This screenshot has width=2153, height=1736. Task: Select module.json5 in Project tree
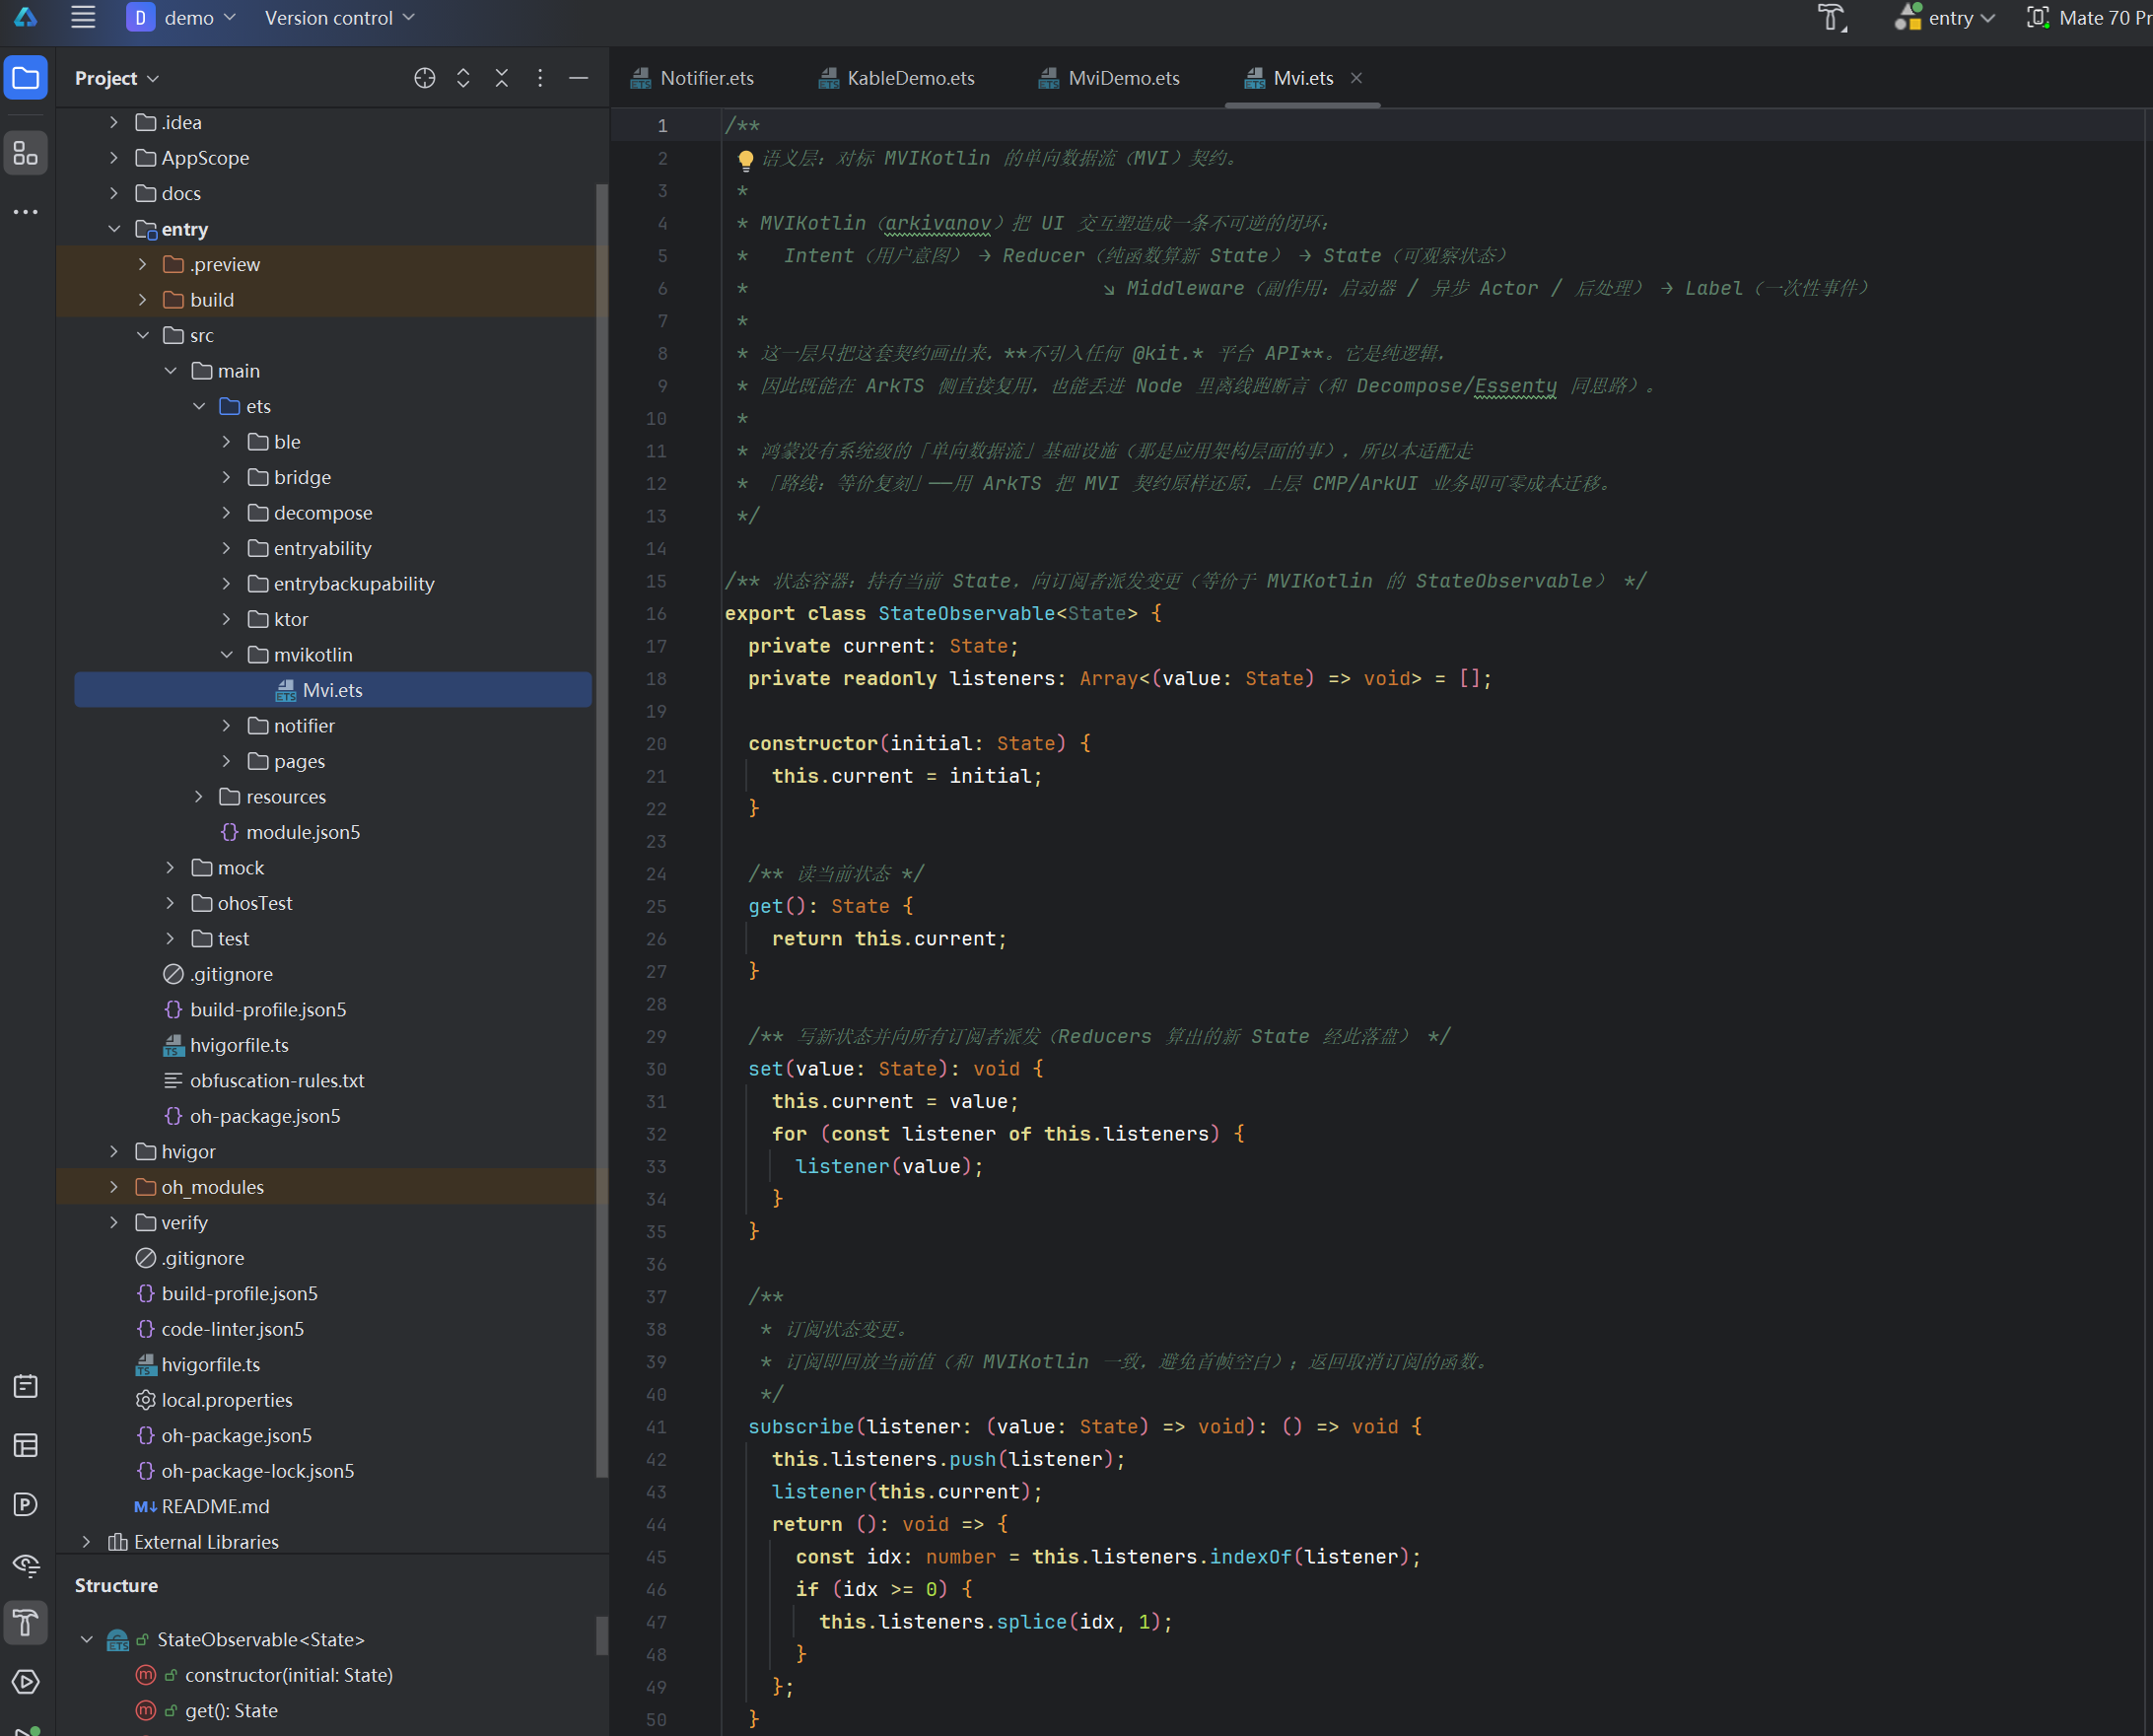[303, 832]
